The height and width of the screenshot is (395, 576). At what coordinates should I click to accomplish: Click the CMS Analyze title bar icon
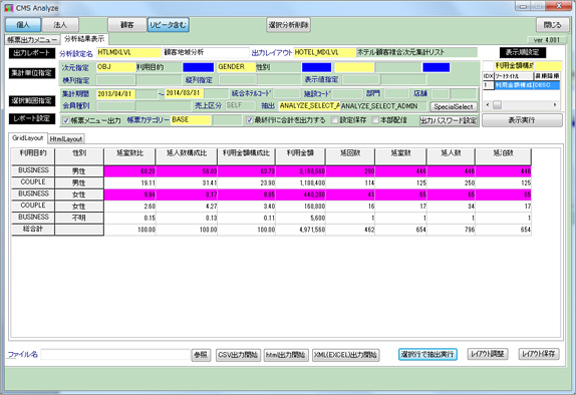click(9, 8)
